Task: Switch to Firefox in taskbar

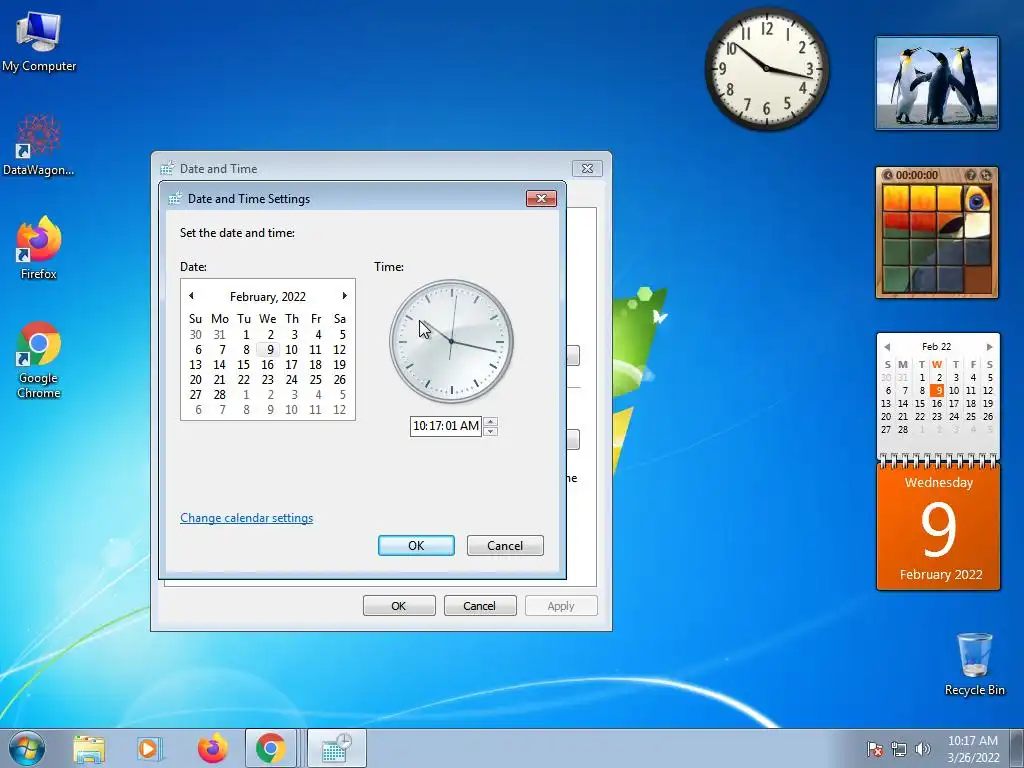Action: (213, 749)
